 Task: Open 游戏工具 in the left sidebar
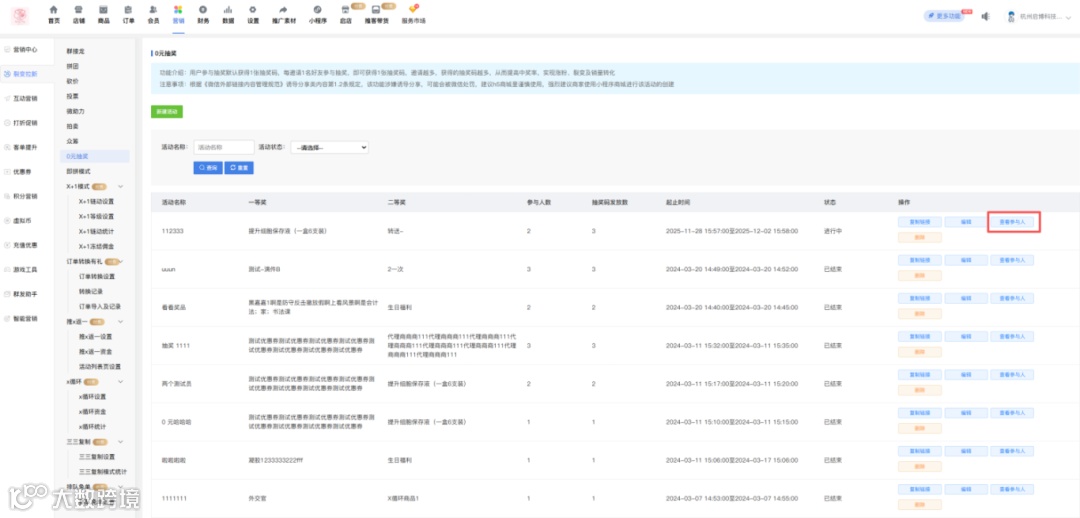point(25,269)
